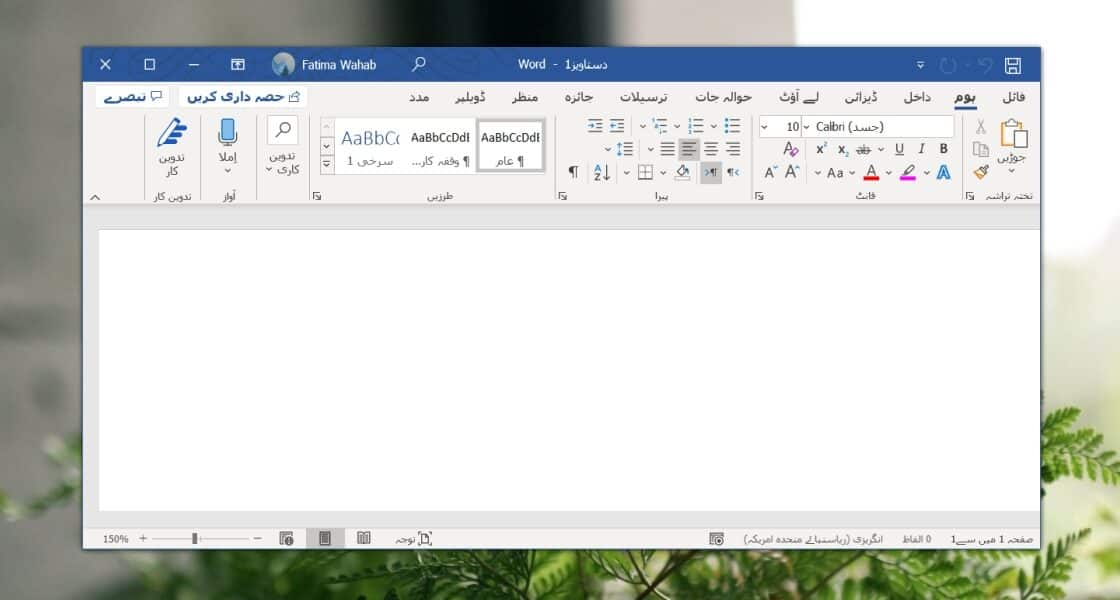This screenshot has height=600, width=1120.
Task: Click the Read Mode book icon in status bar
Action: (x=364, y=538)
